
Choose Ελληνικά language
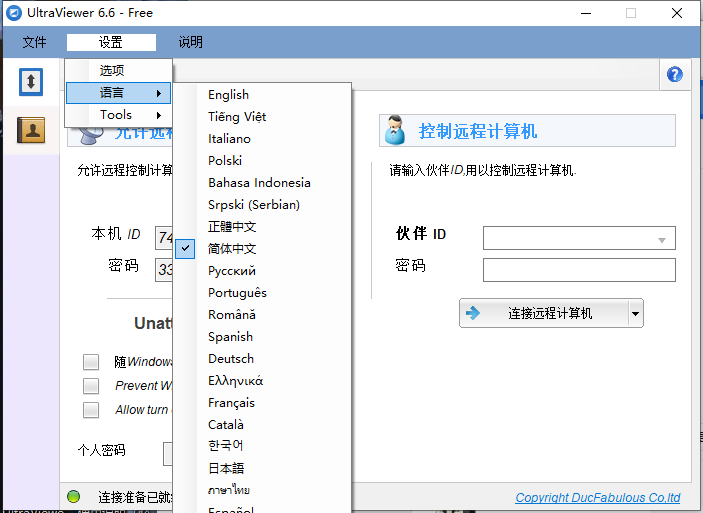262,380
